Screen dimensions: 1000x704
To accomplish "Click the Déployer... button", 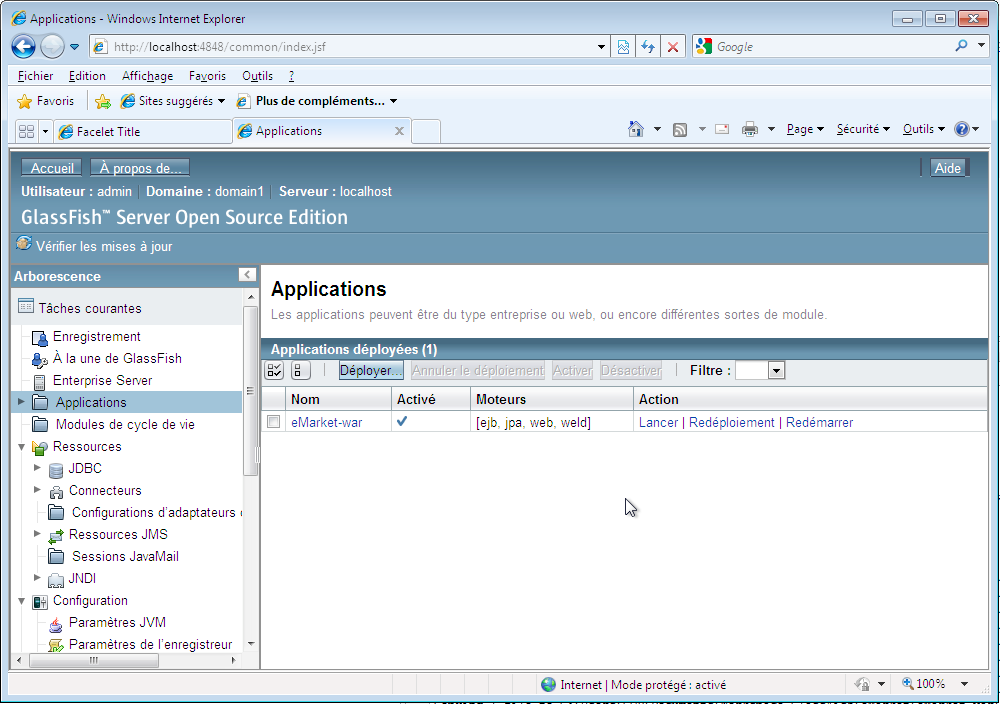I will click(x=371, y=370).
